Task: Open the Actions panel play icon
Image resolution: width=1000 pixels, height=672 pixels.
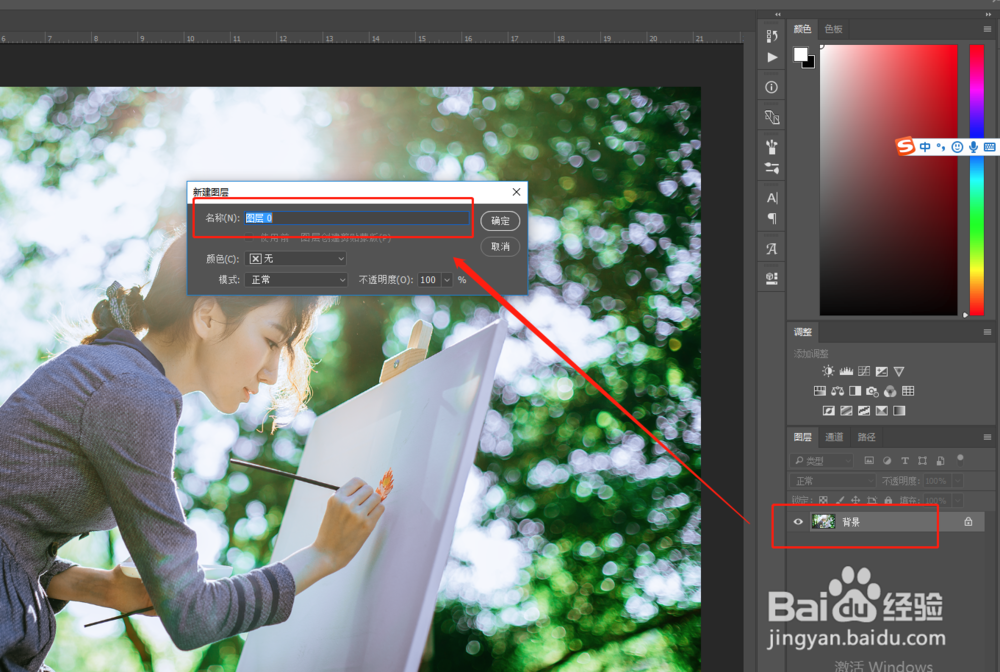Action: coord(772,57)
